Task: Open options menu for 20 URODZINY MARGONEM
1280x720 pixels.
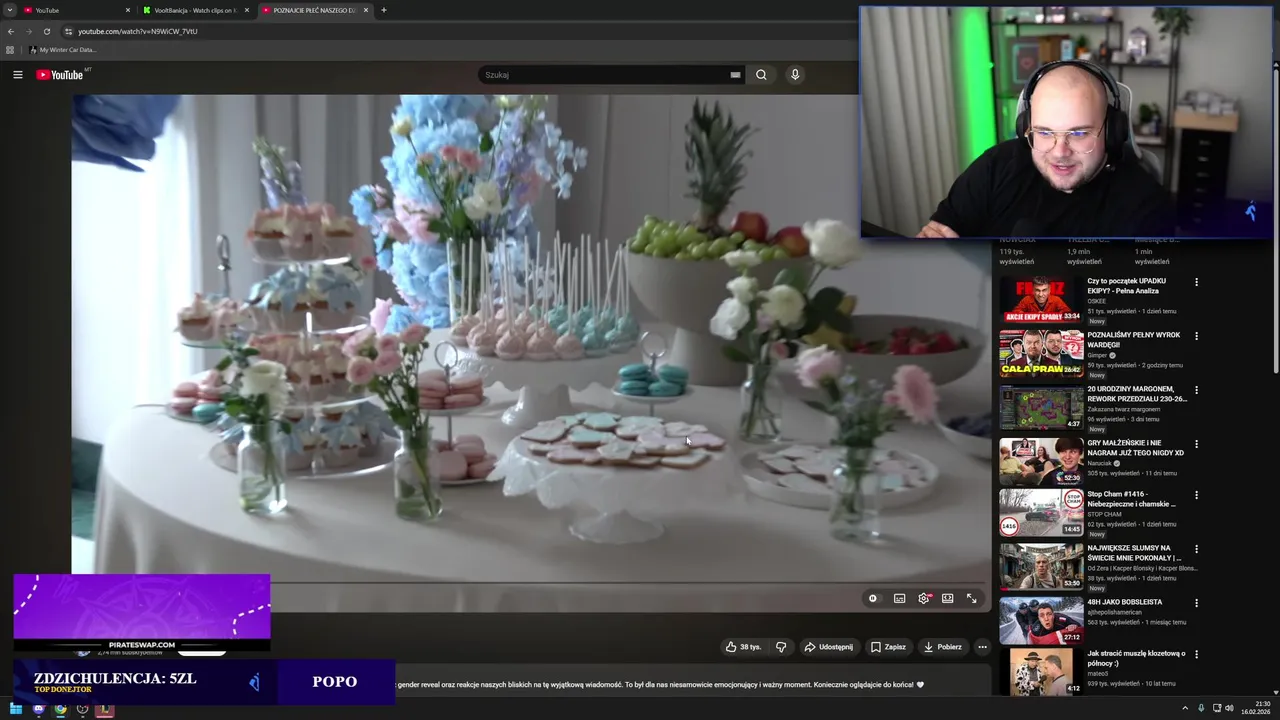Action: point(1196,390)
